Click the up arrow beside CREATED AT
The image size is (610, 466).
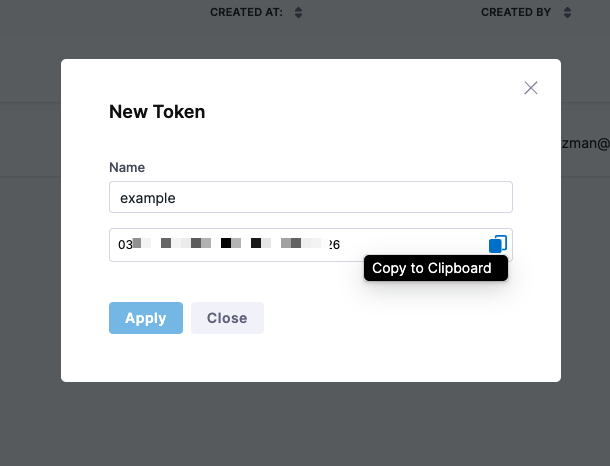(x=298, y=9)
